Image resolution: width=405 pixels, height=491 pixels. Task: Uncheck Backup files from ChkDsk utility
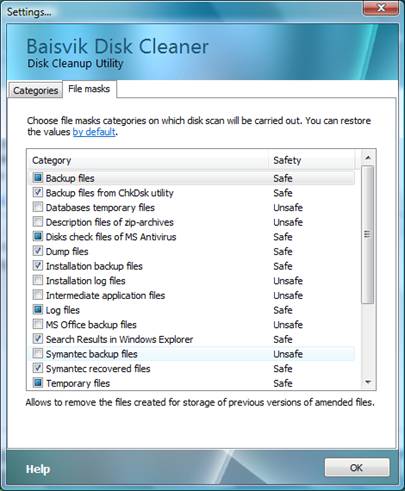click(38, 192)
